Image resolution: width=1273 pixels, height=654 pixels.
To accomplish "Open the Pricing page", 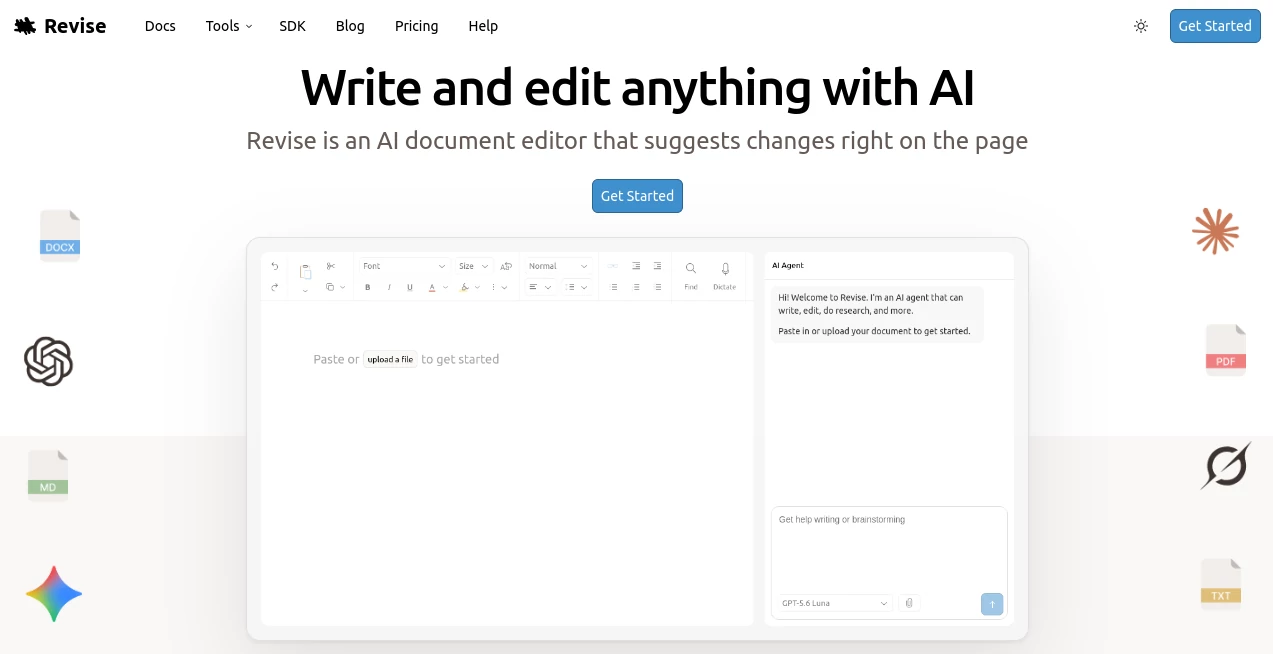I will (417, 26).
